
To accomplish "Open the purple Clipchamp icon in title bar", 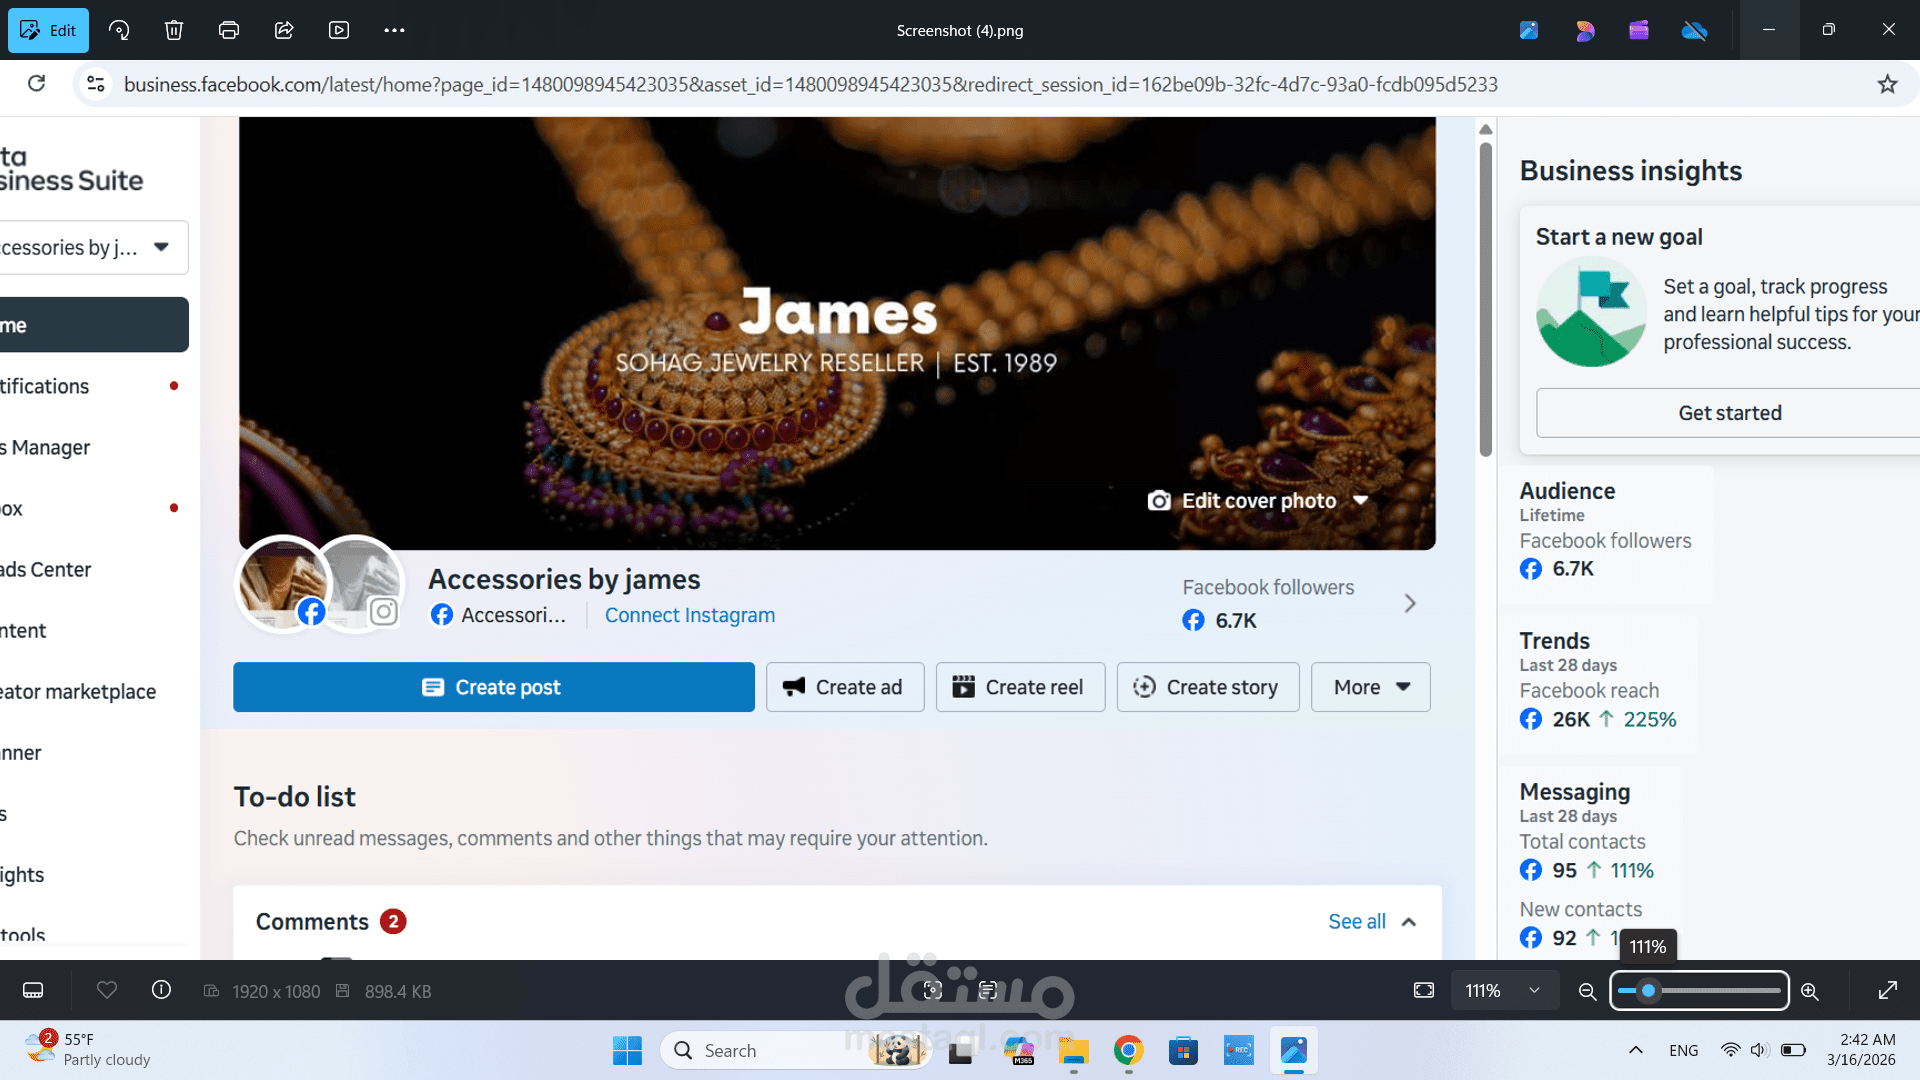I will tap(1639, 30).
